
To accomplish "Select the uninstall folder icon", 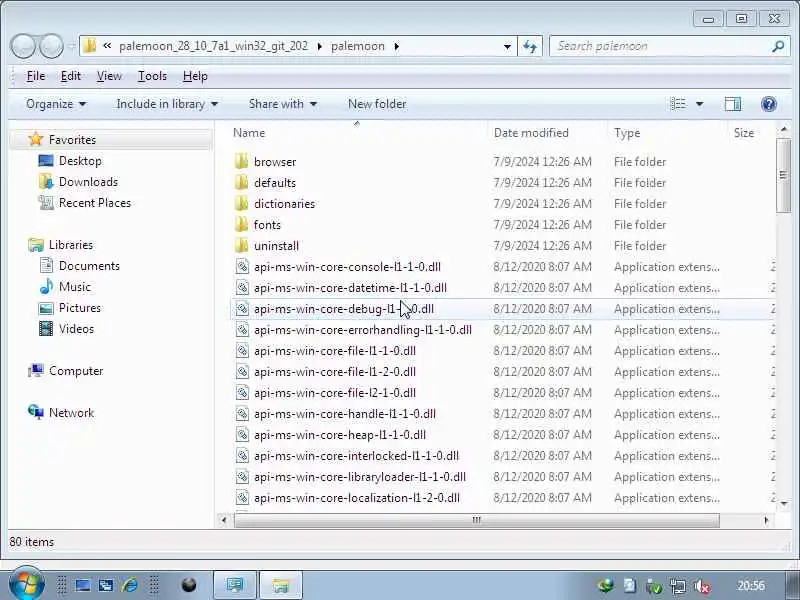I will point(241,245).
